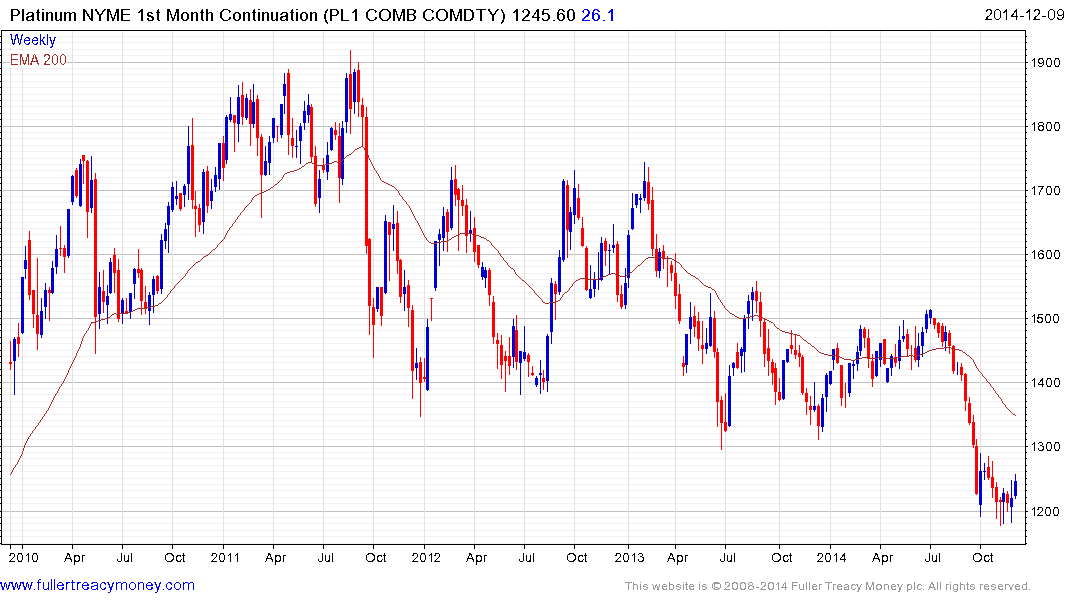Select the 1200 price axis label
The width and height of the screenshot is (1075, 600).
(x=1046, y=511)
